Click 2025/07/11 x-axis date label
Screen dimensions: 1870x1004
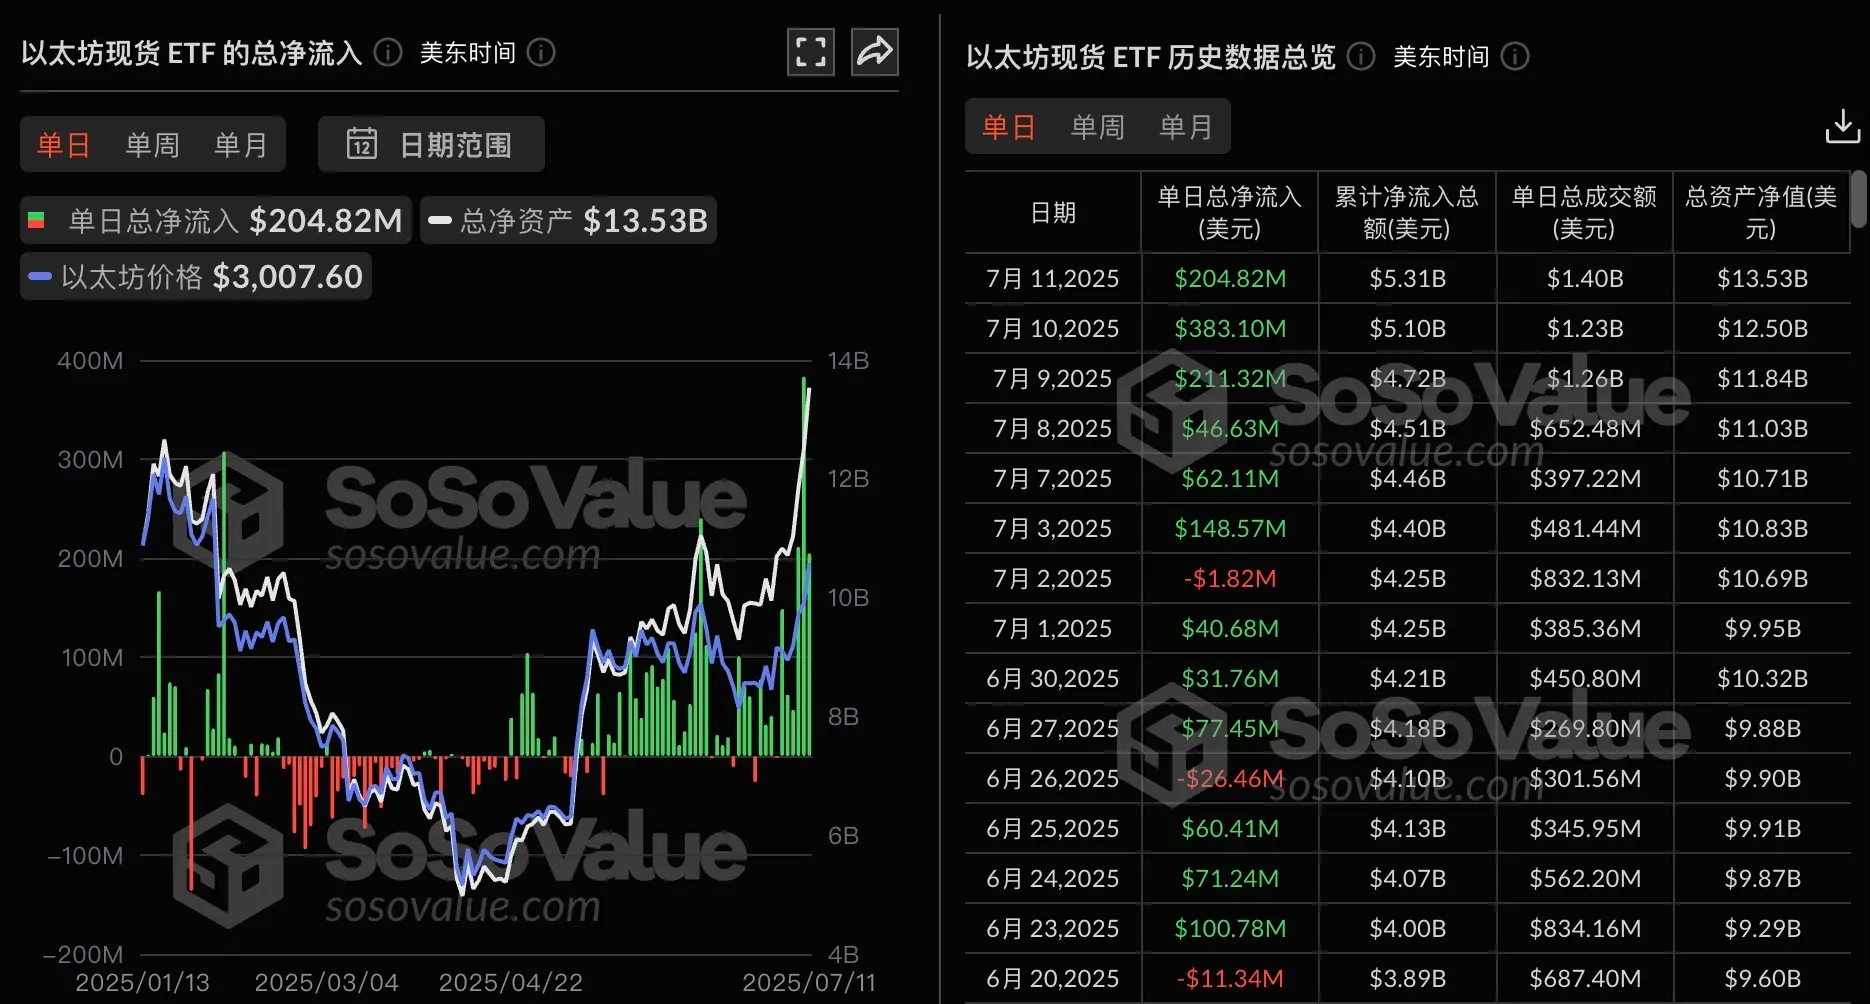point(808,982)
